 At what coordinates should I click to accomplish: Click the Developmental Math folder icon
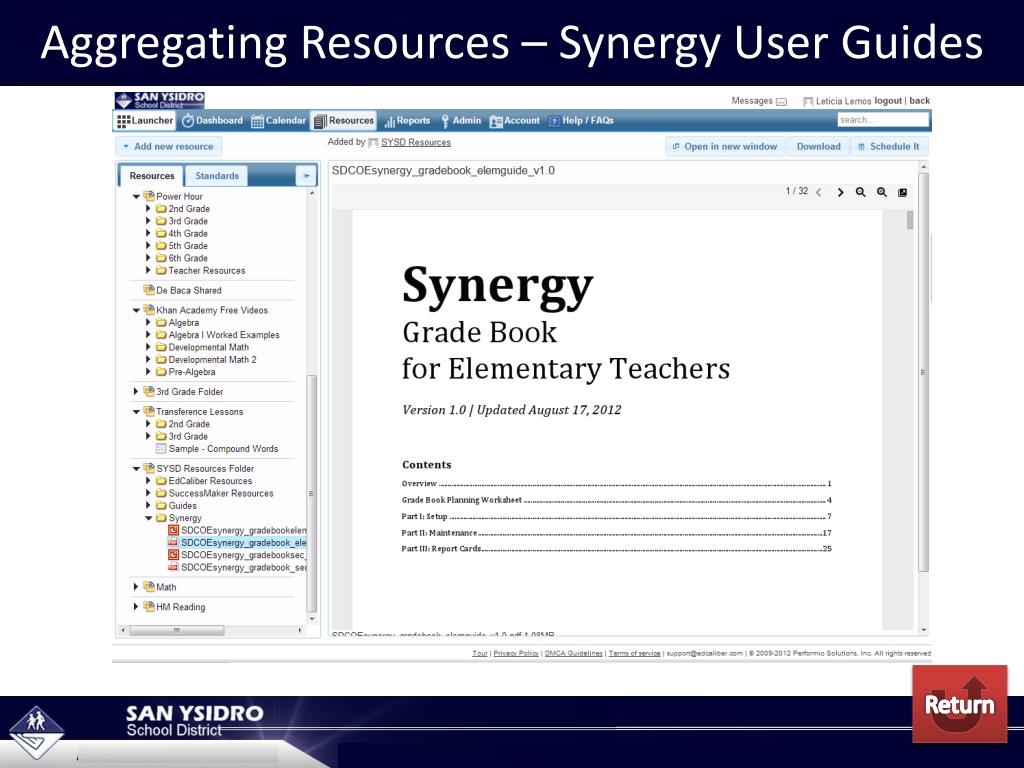[x=161, y=347]
